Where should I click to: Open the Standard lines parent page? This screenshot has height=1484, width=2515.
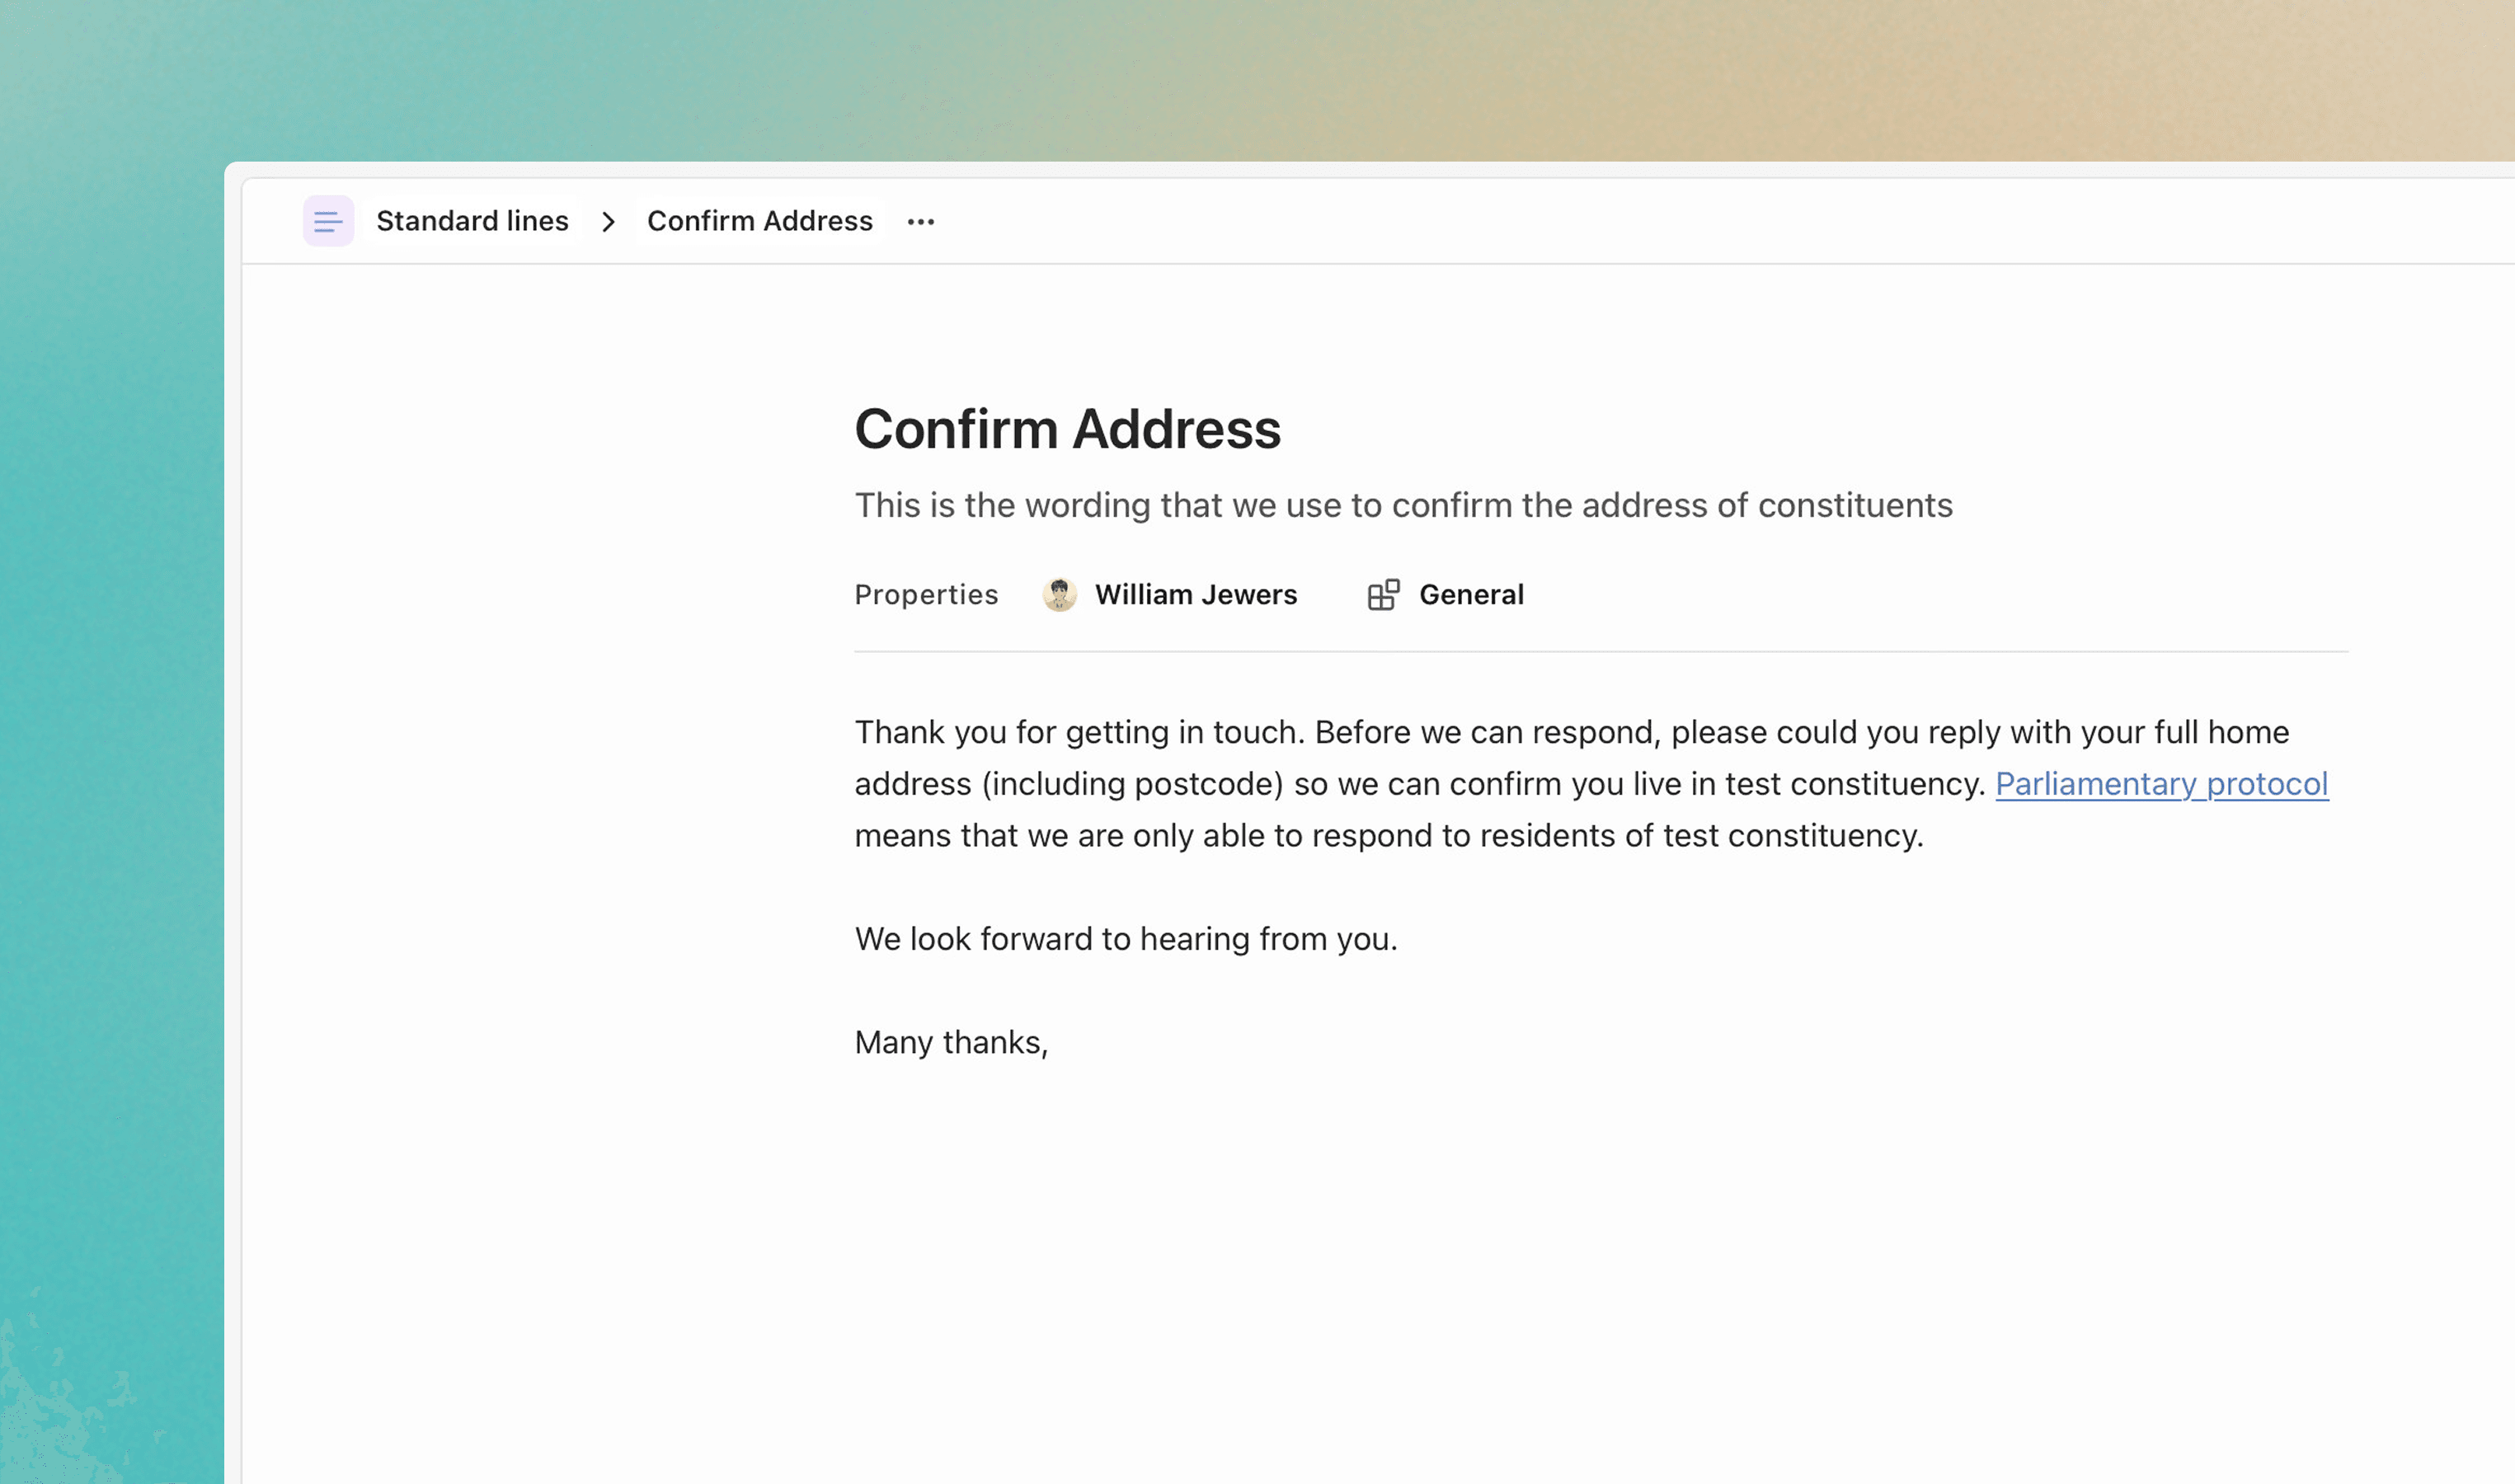(x=472, y=220)
